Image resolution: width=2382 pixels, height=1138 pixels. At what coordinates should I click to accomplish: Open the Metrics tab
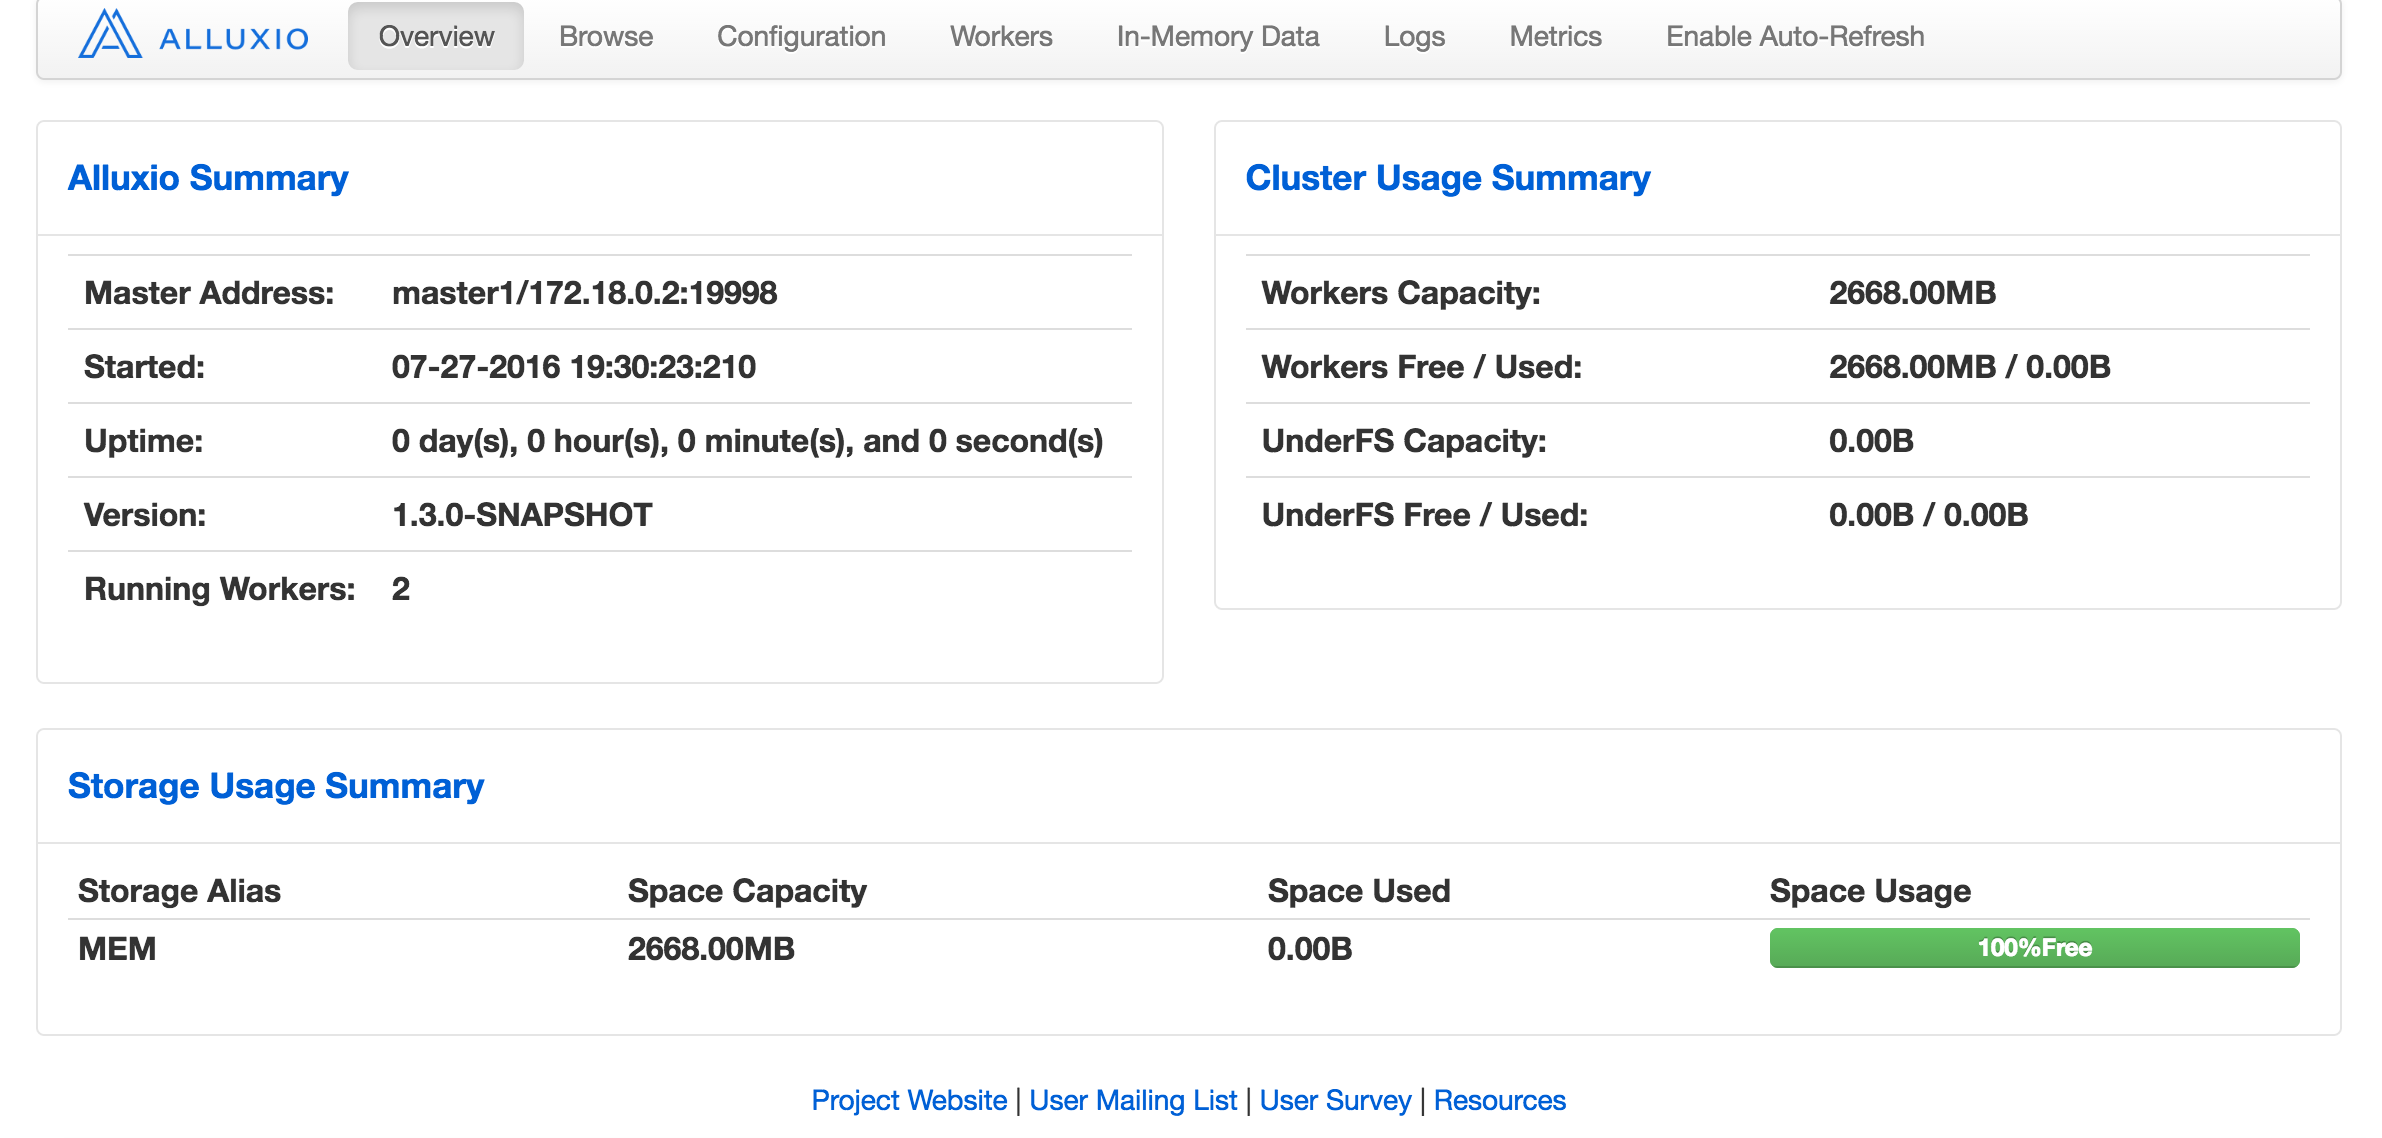(x=1555, y=37)
